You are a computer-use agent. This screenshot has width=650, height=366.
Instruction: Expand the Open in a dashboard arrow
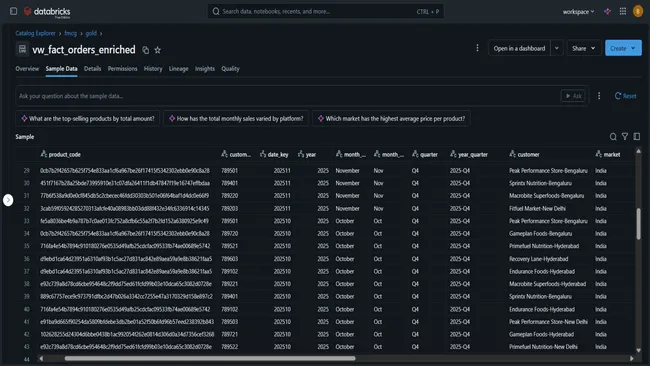click(557, 48)
